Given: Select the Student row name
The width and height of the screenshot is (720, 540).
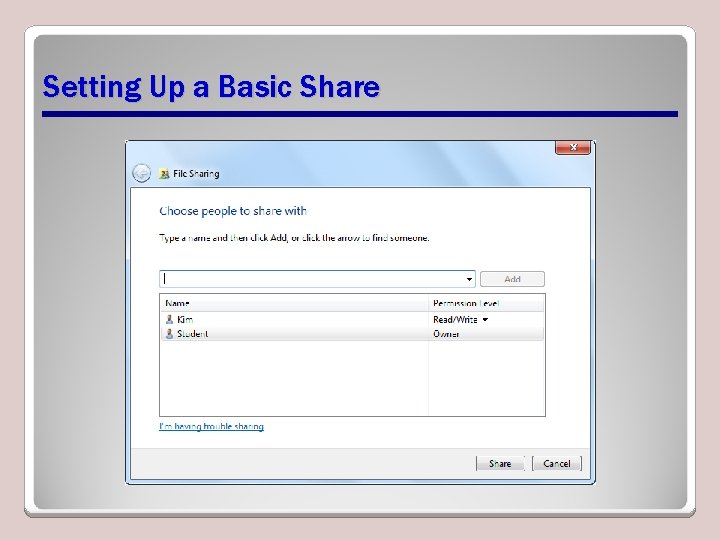Looking at the screenshot, I should 192,334.
